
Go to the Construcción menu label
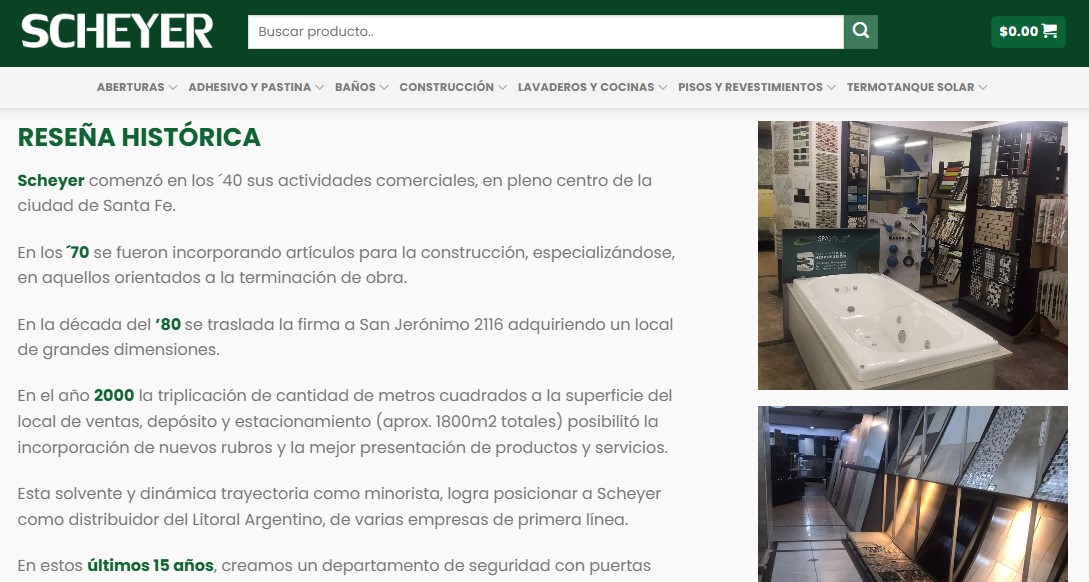[446, 88]
